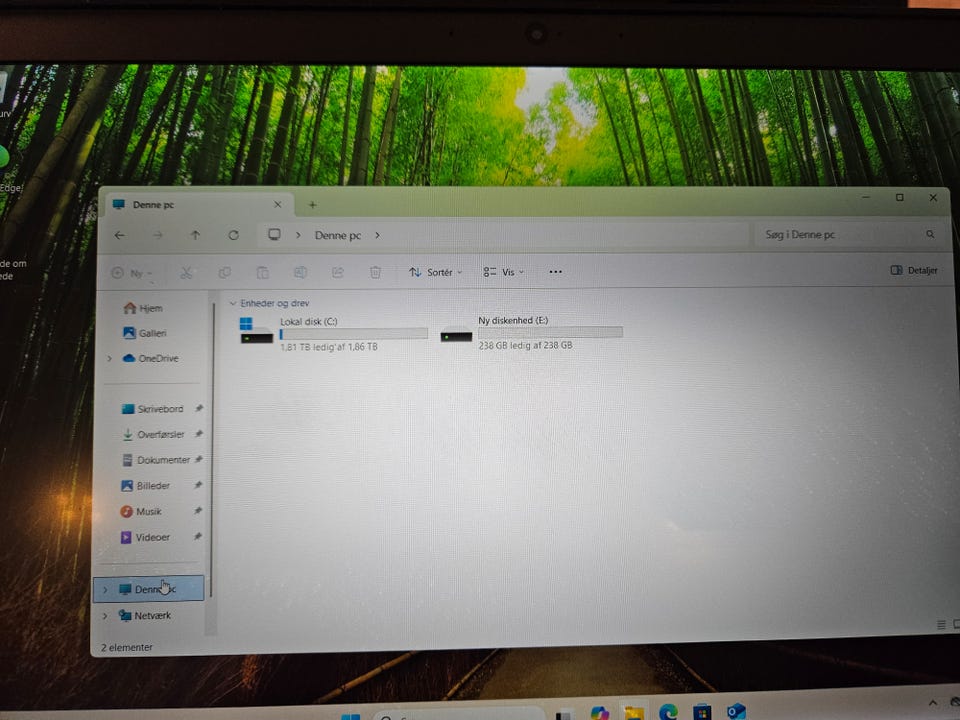Open the Vis view dropdown
960x720 pixels.
503,272
